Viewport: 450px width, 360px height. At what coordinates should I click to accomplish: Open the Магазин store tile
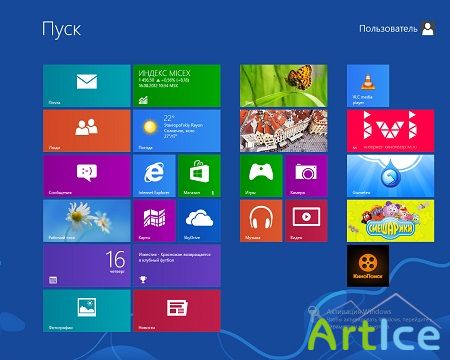[x=199, y=176]
